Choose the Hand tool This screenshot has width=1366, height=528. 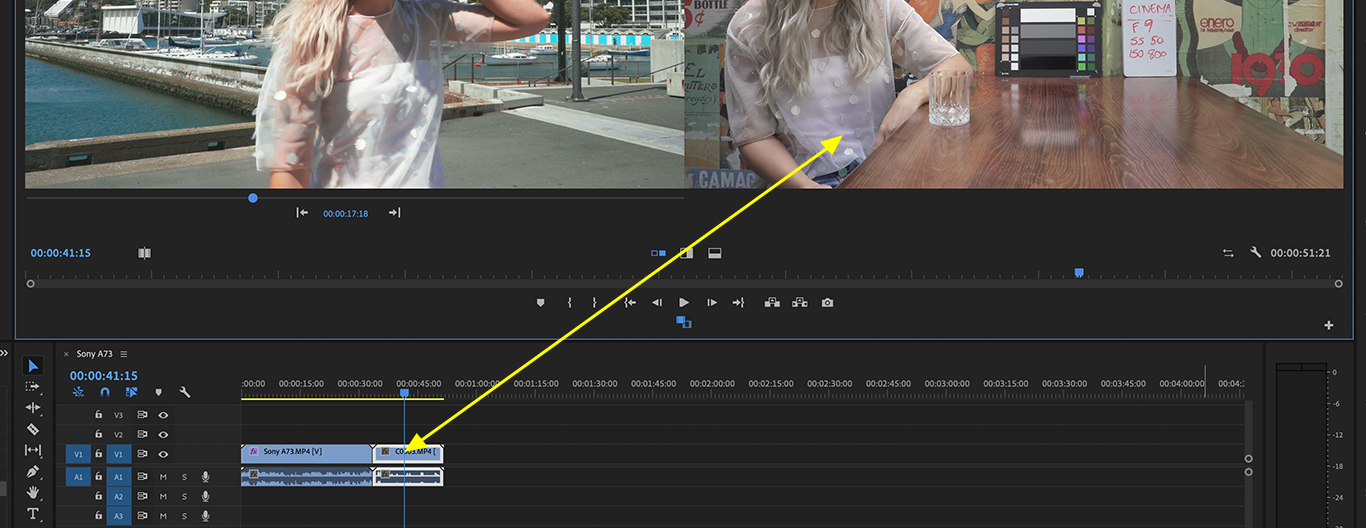coord(32,492)
